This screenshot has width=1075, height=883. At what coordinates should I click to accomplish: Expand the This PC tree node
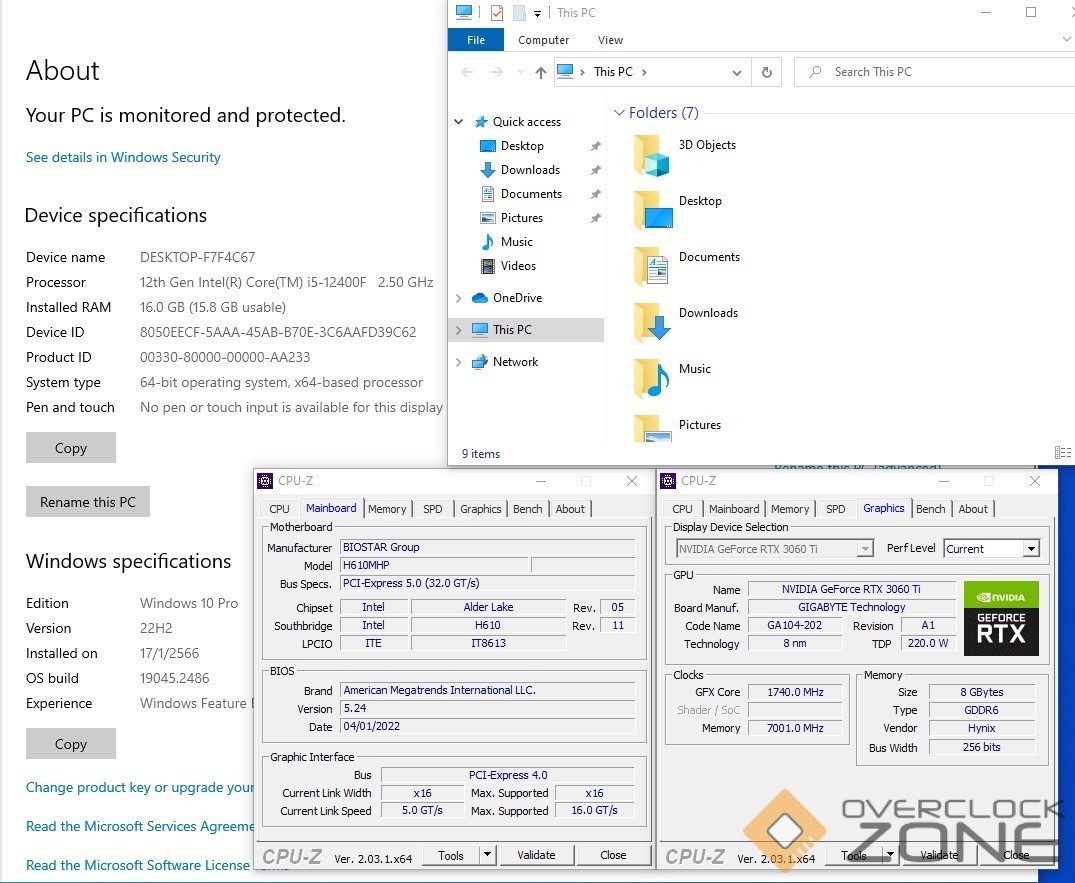coord(458,330)
